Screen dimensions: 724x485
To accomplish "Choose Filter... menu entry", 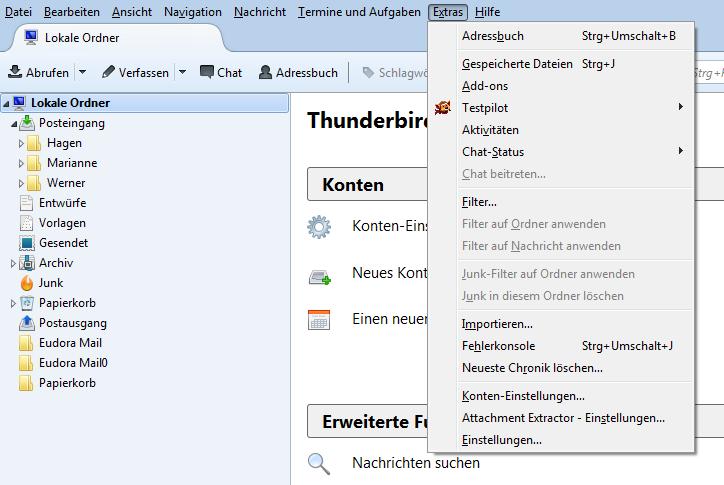I will (561, 202).
